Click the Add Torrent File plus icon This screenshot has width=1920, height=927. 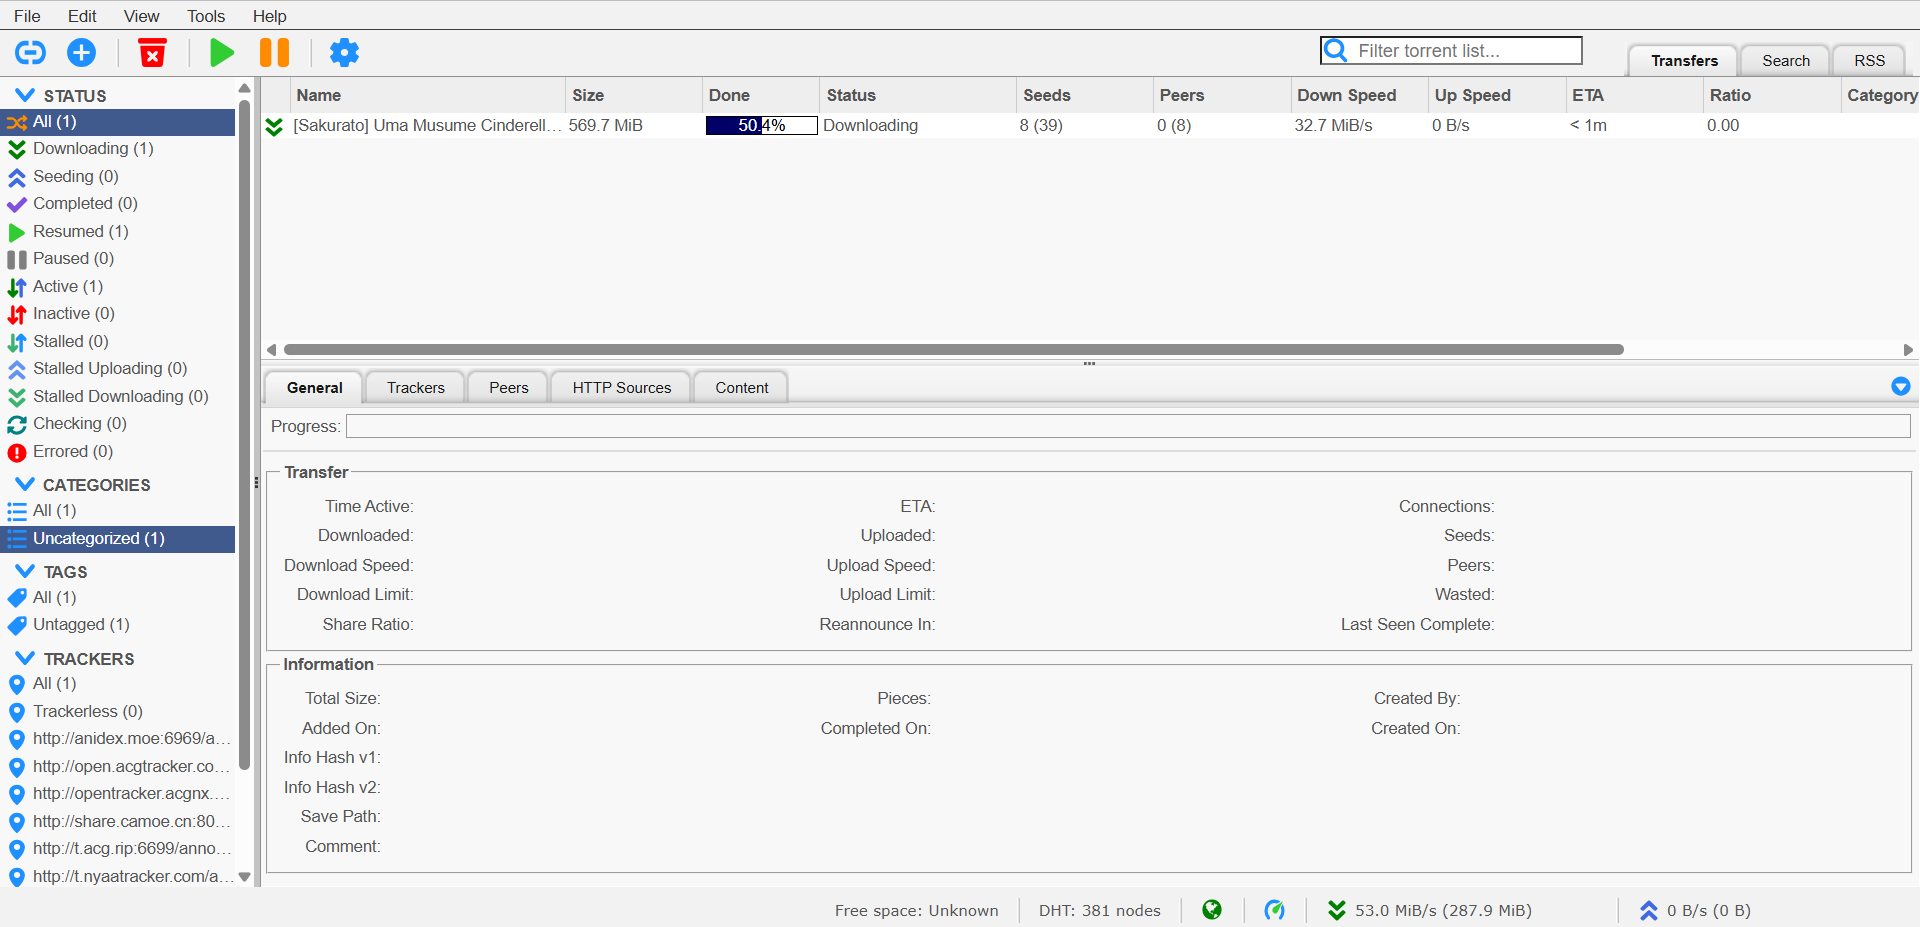pos(81,52)
